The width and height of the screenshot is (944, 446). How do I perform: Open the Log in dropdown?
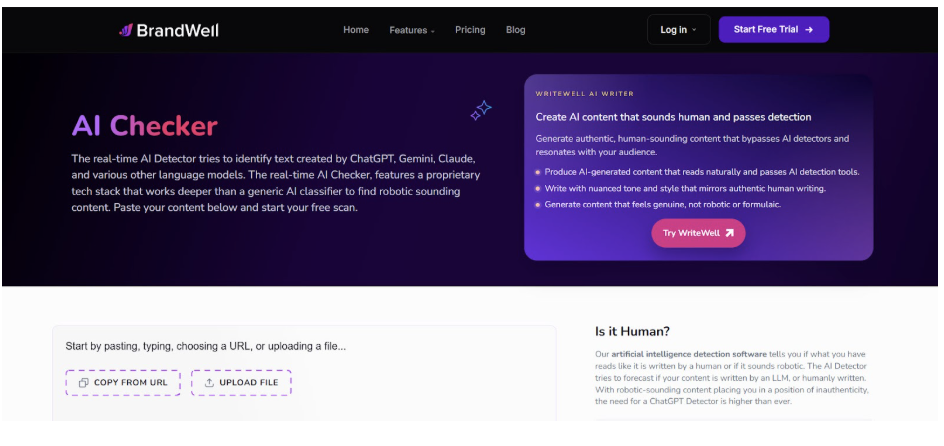678,30
